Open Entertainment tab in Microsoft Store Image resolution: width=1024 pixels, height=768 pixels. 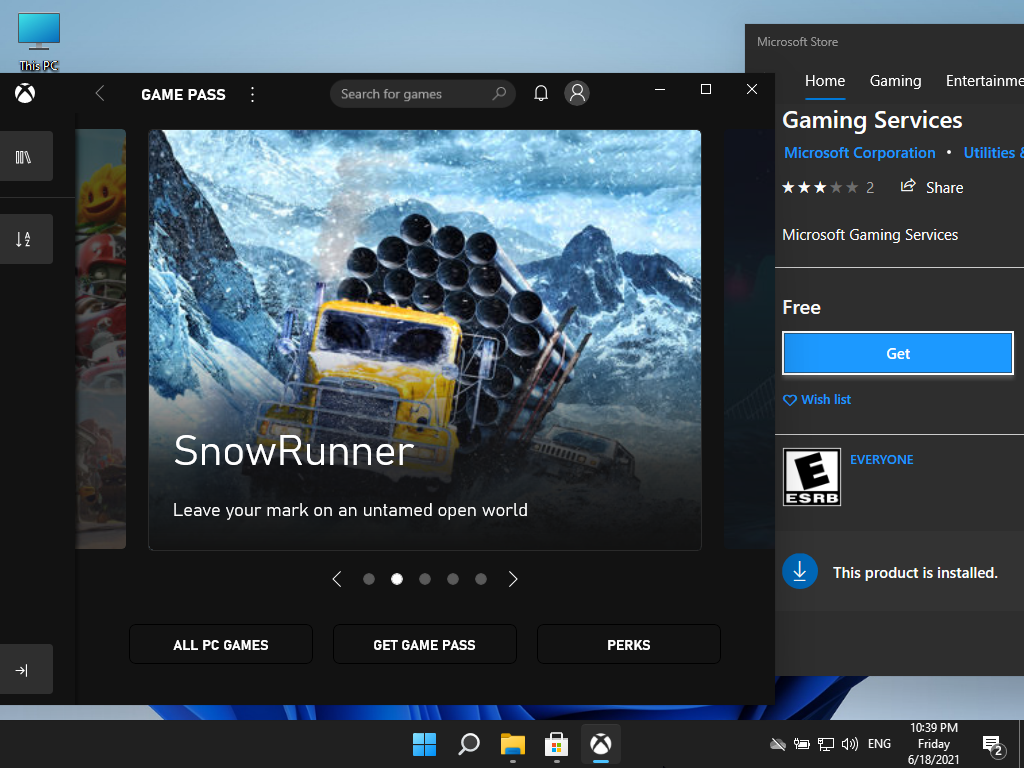[x=984, y=81]
